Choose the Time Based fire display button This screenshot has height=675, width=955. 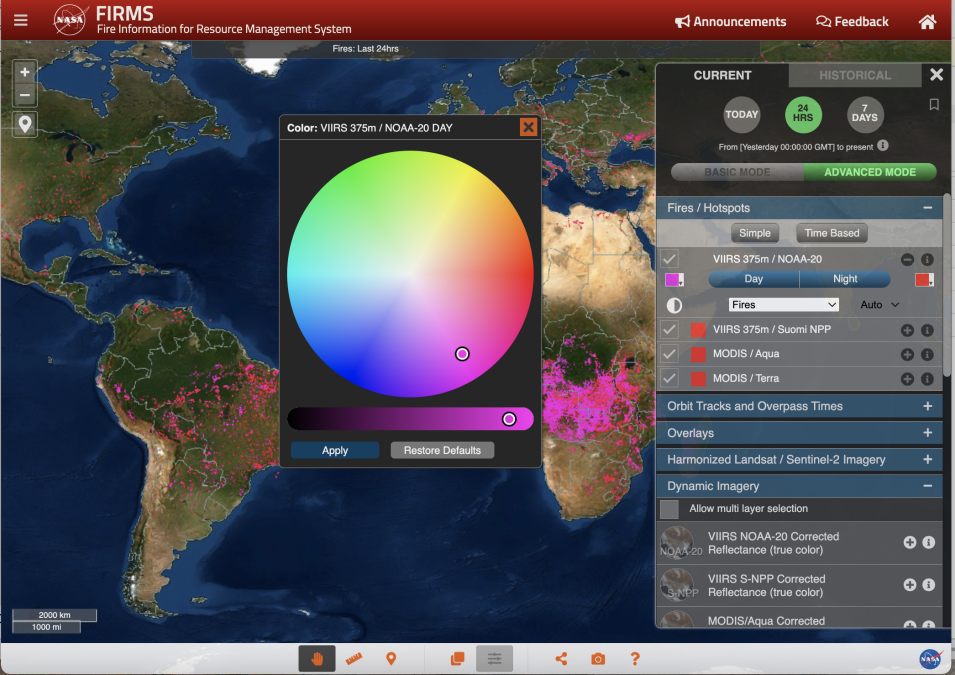click(831, 233)
